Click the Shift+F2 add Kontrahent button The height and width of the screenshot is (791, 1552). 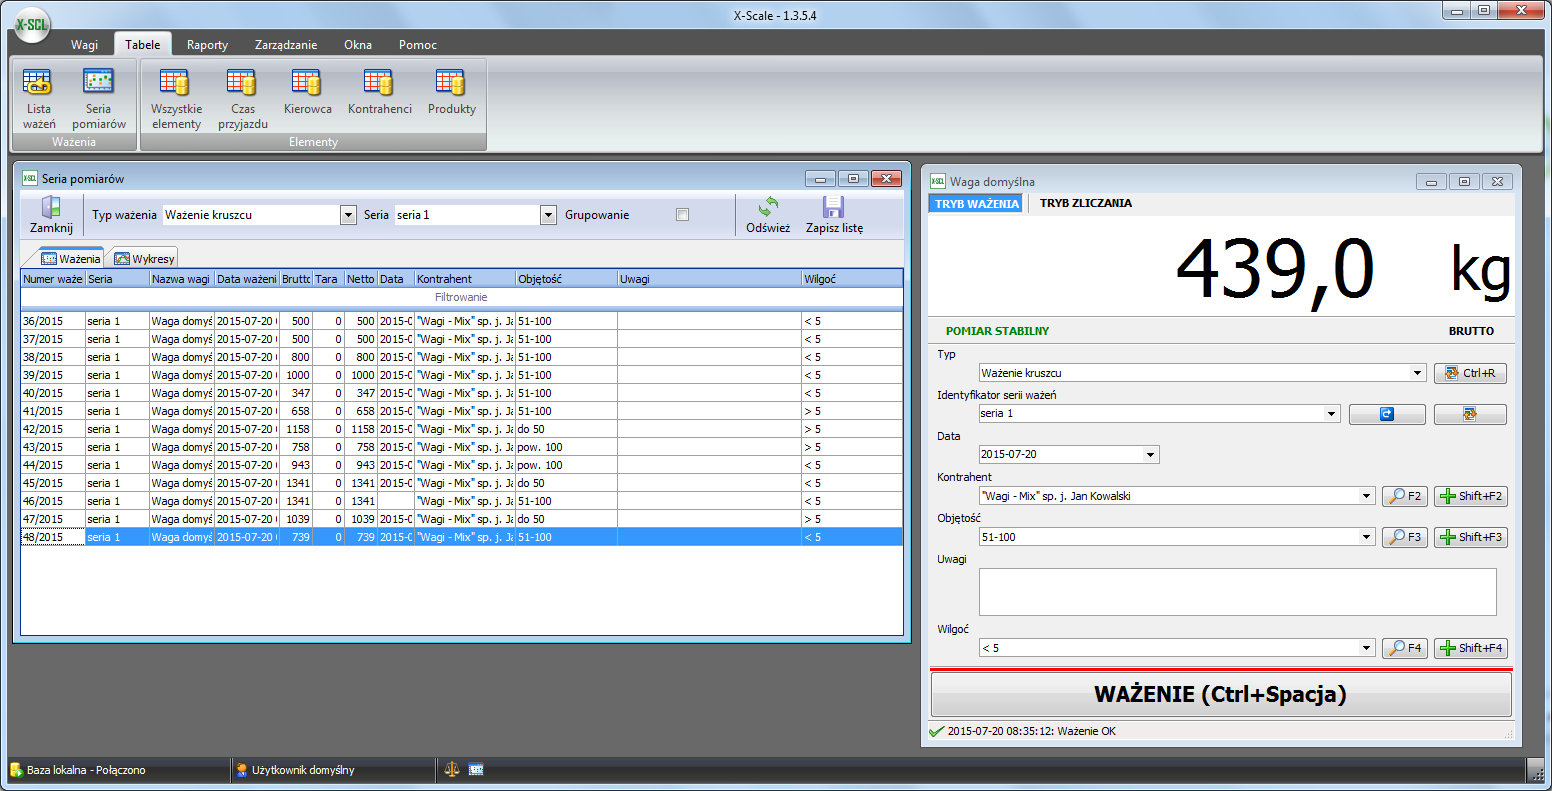tap(1470, 496)
